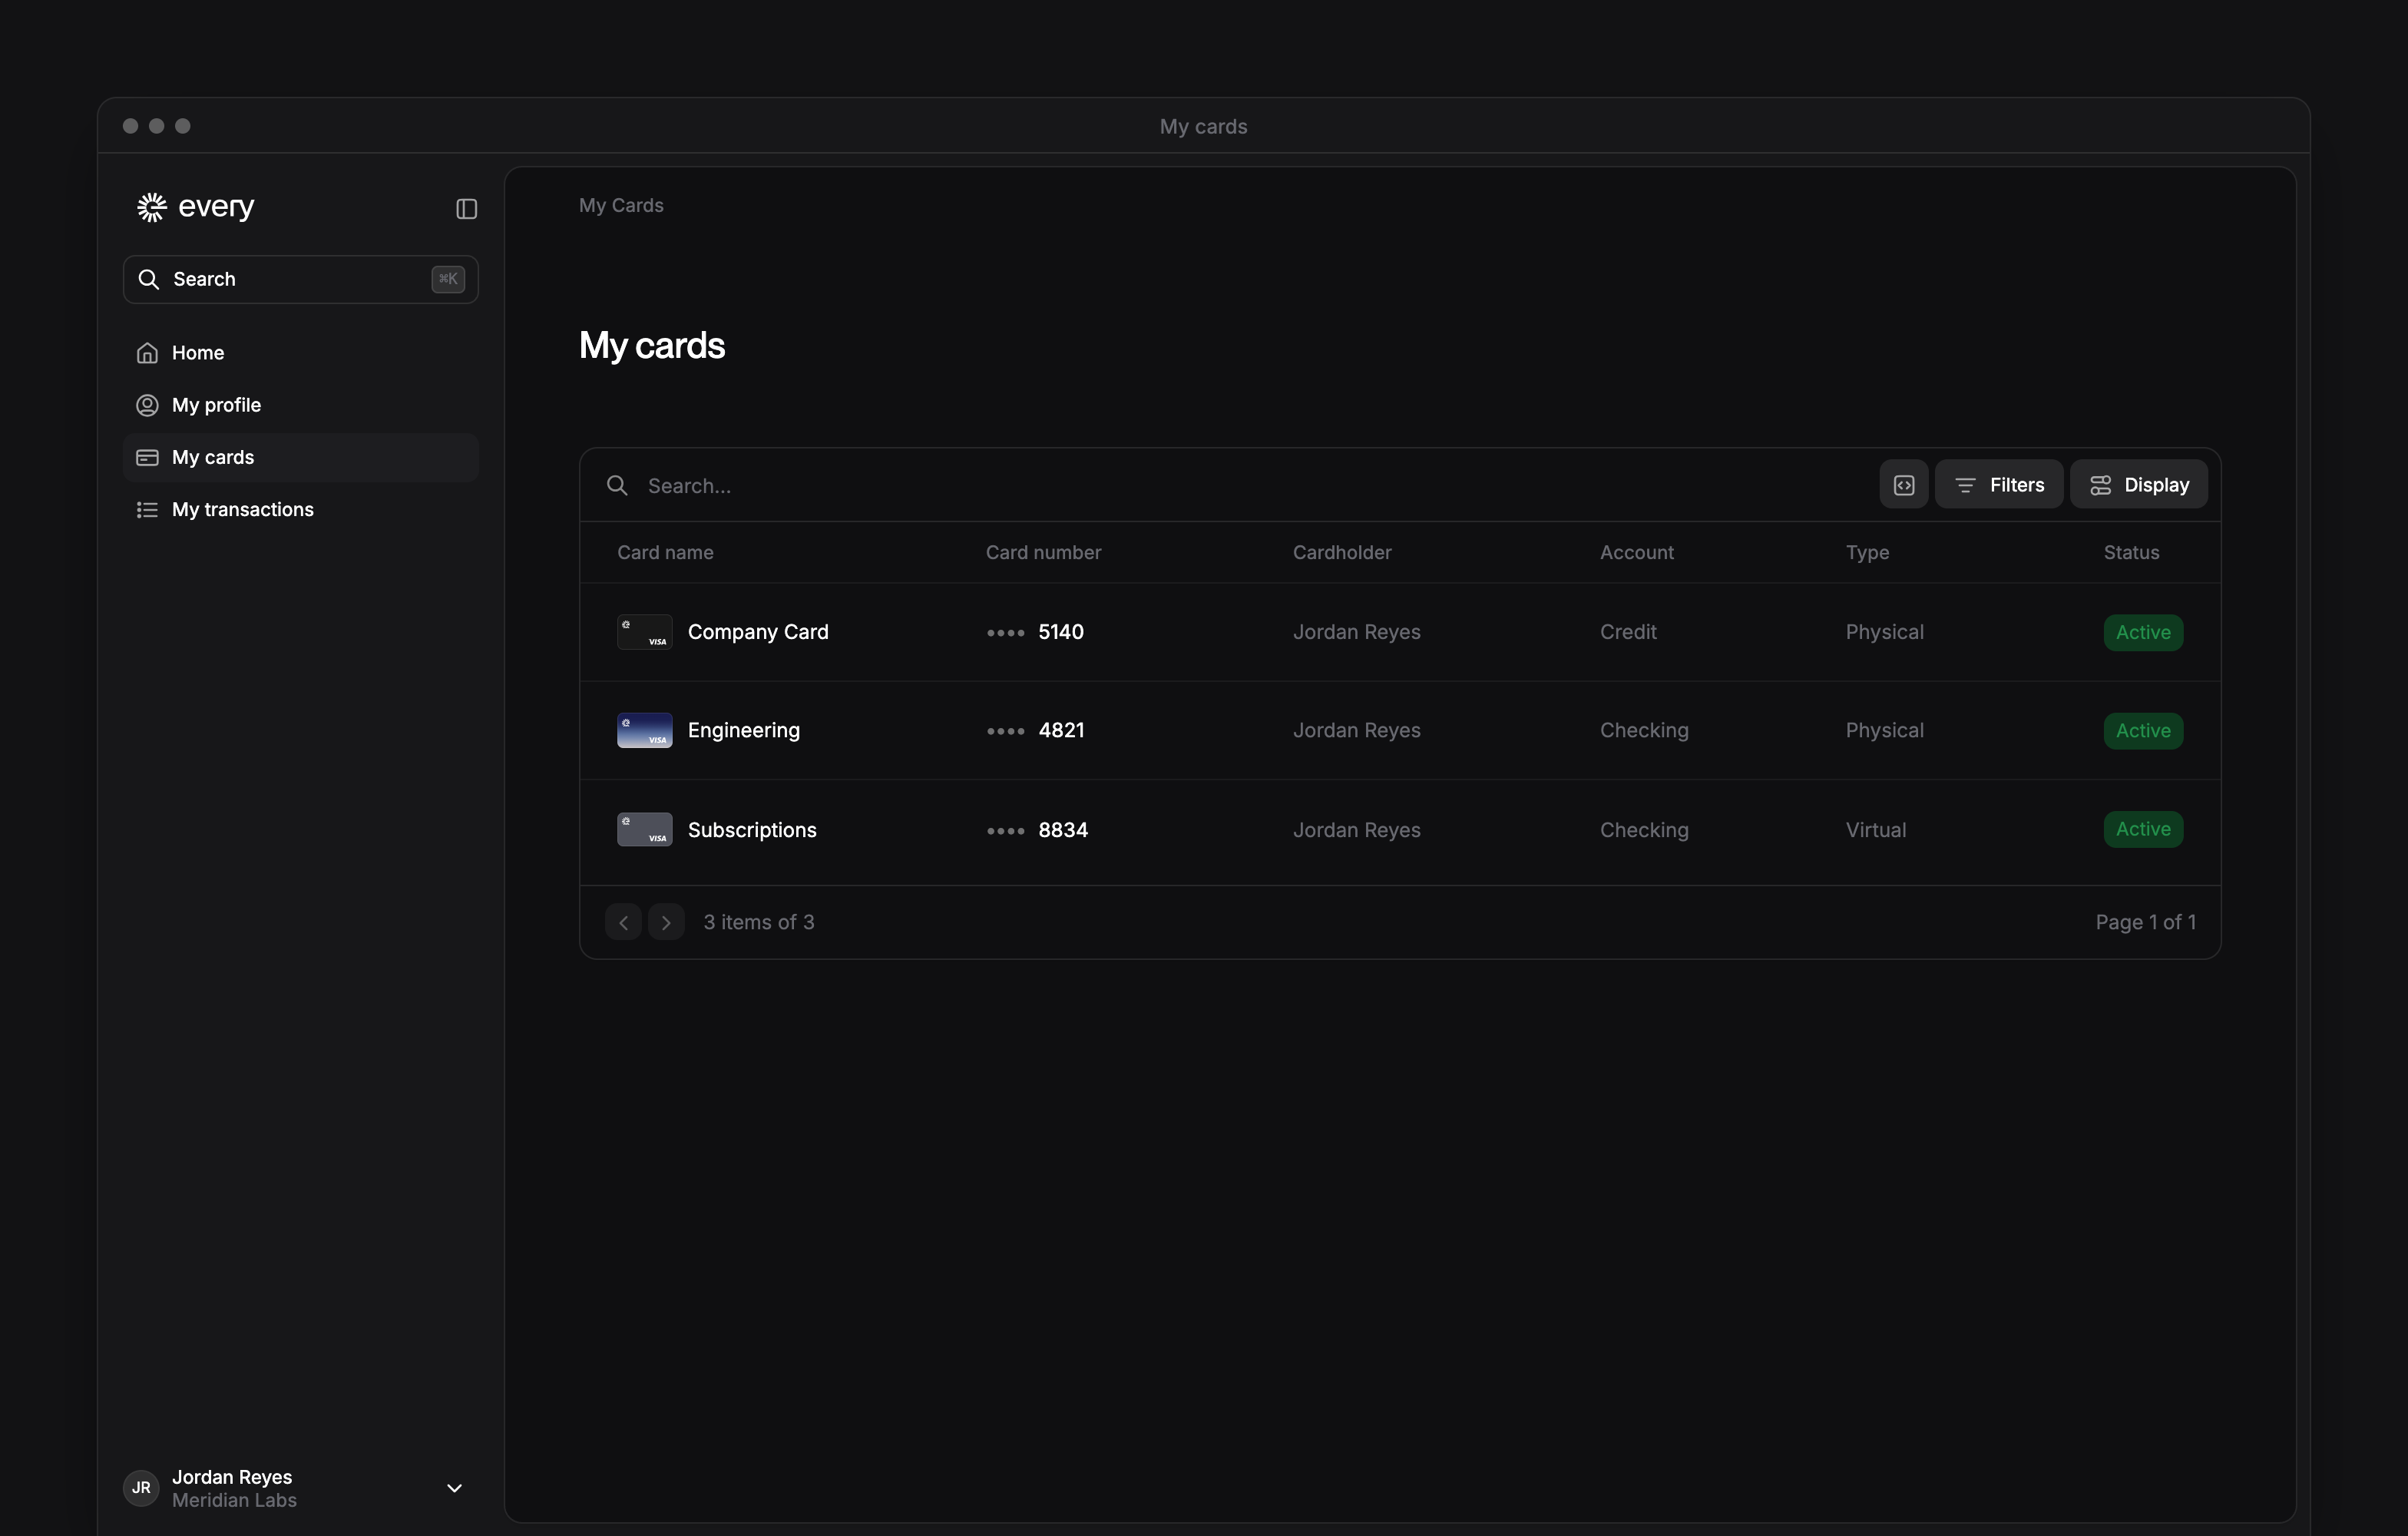
Task: Click the Account column header
Action: coord(1636,552)
